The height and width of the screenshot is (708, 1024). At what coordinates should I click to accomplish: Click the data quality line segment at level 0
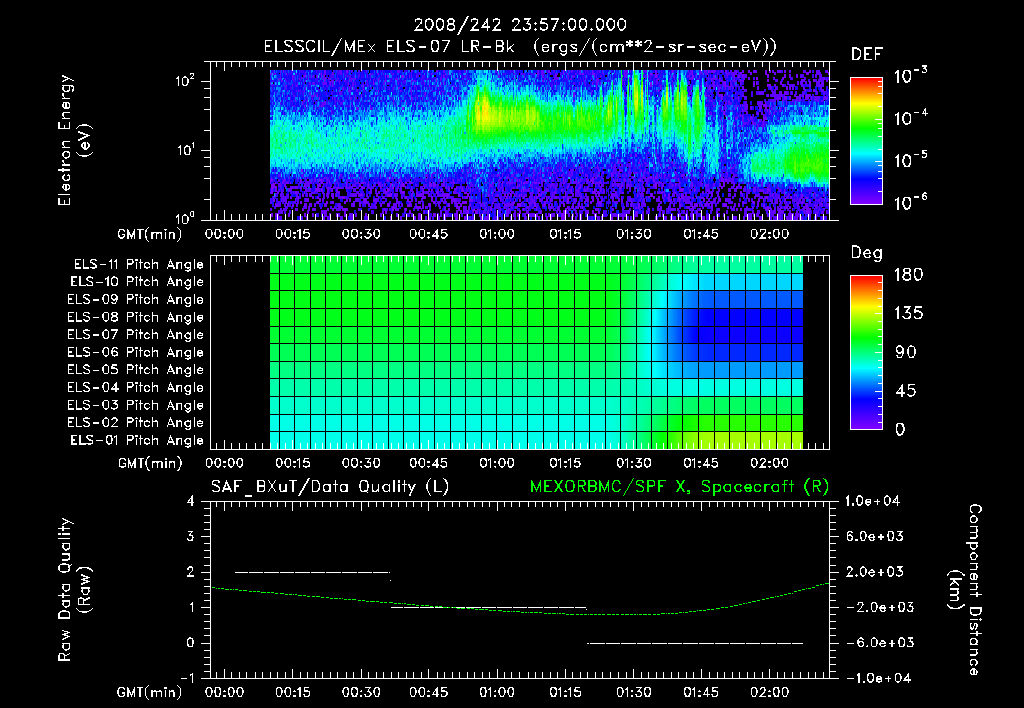click(695, 643)
